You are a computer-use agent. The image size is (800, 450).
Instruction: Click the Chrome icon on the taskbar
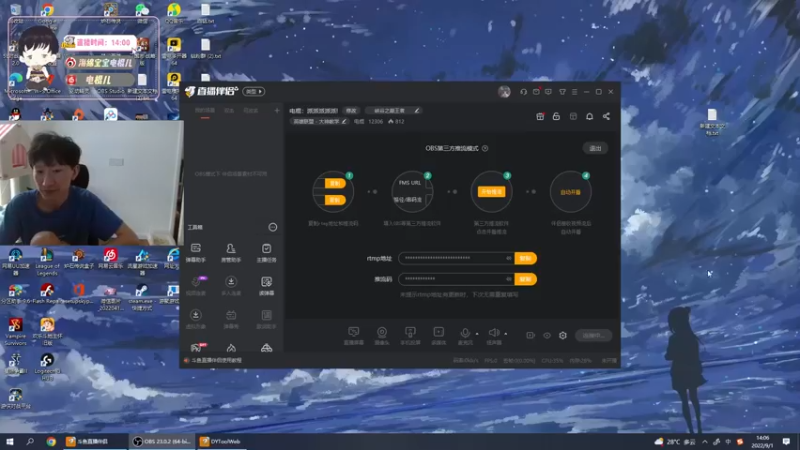[x=51, y=441]
